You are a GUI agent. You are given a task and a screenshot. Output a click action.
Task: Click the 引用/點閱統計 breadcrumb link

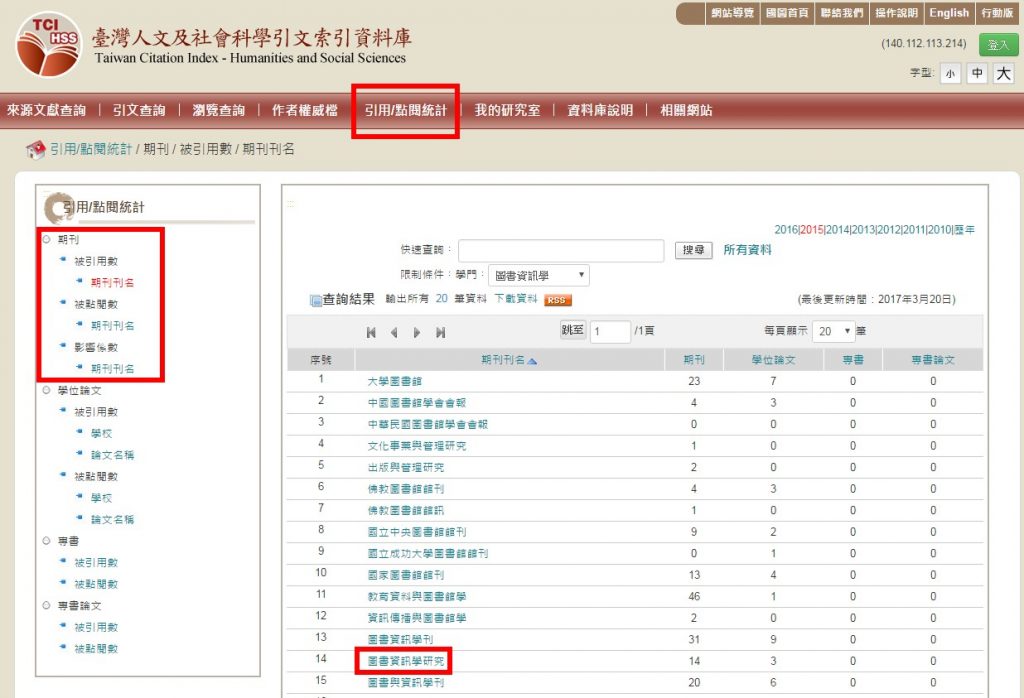point(91,150)
